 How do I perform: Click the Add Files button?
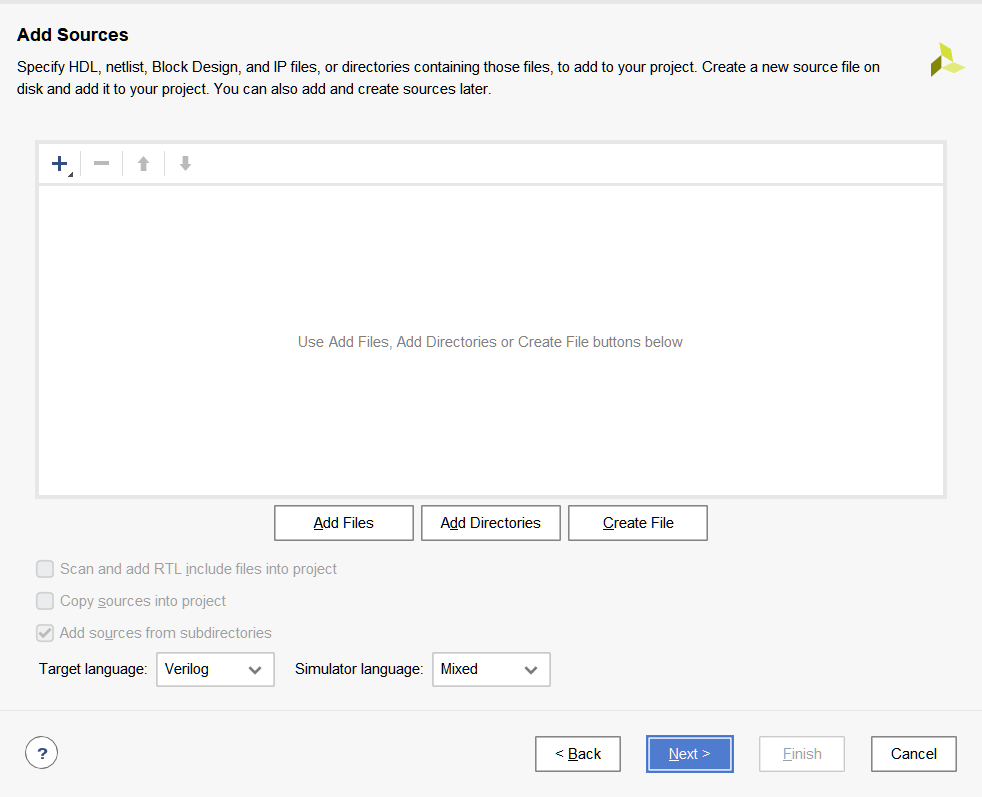[x=344, y=523]
